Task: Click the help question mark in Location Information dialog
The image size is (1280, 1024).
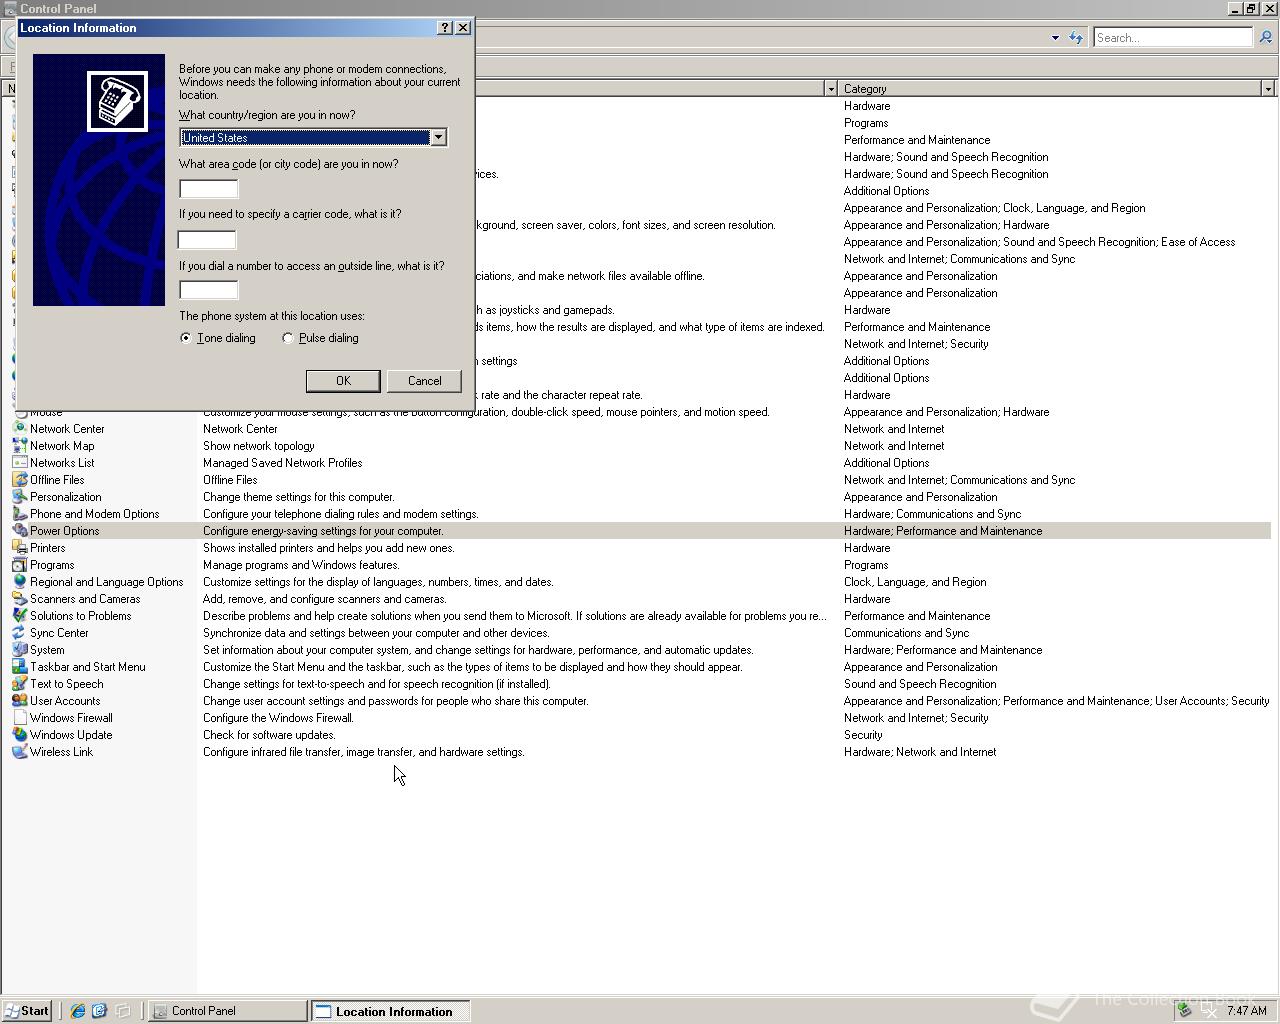Action: click(445, 28)
